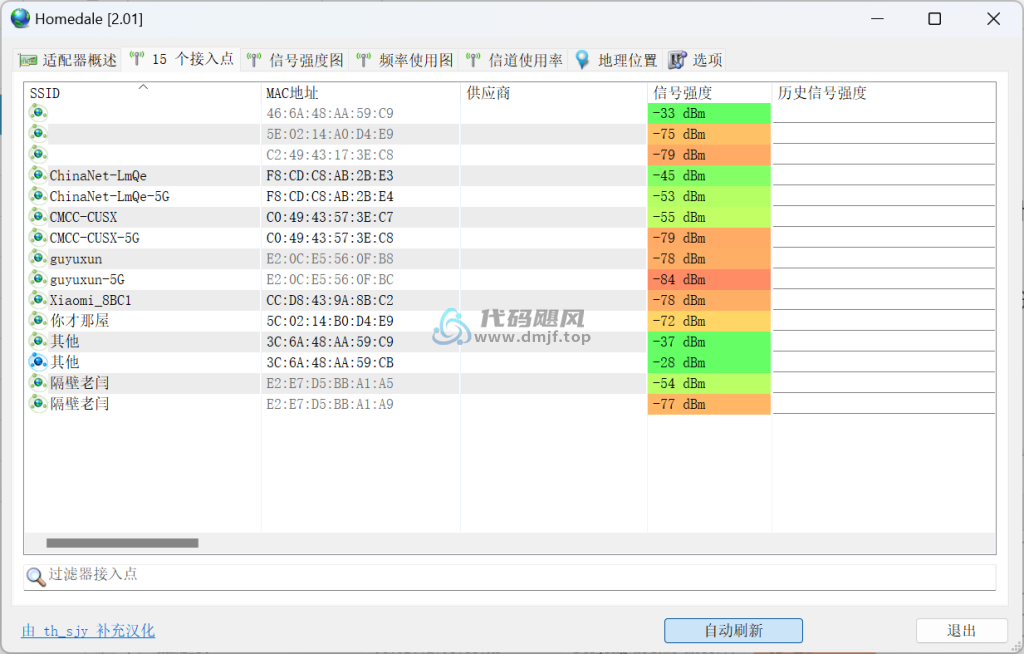Click the icon of row with MAC C2:49:43:17:3E:C8
This screenshot has width=1024, height=654.
coord(39,155)
